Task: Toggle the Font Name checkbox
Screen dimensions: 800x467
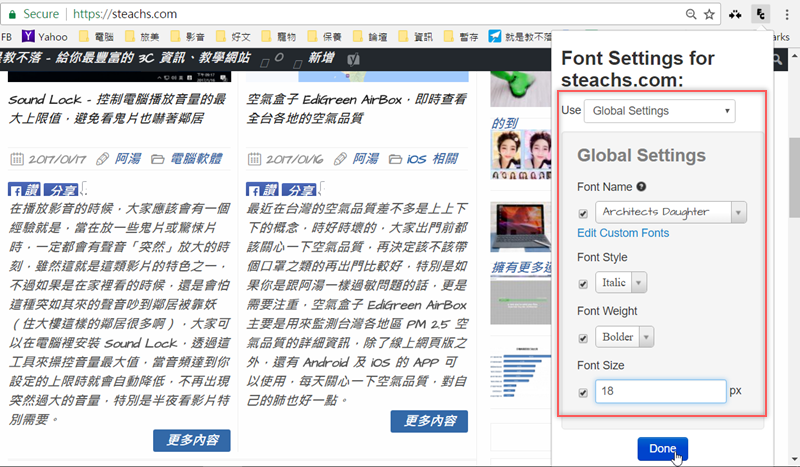Action: tap(584, 212)
